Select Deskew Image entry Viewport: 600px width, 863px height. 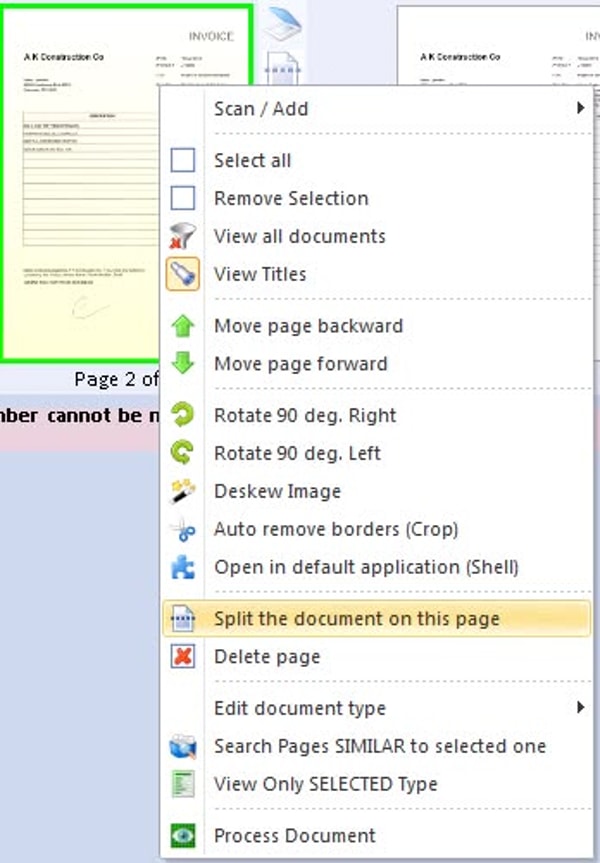(x=377, y=491)
